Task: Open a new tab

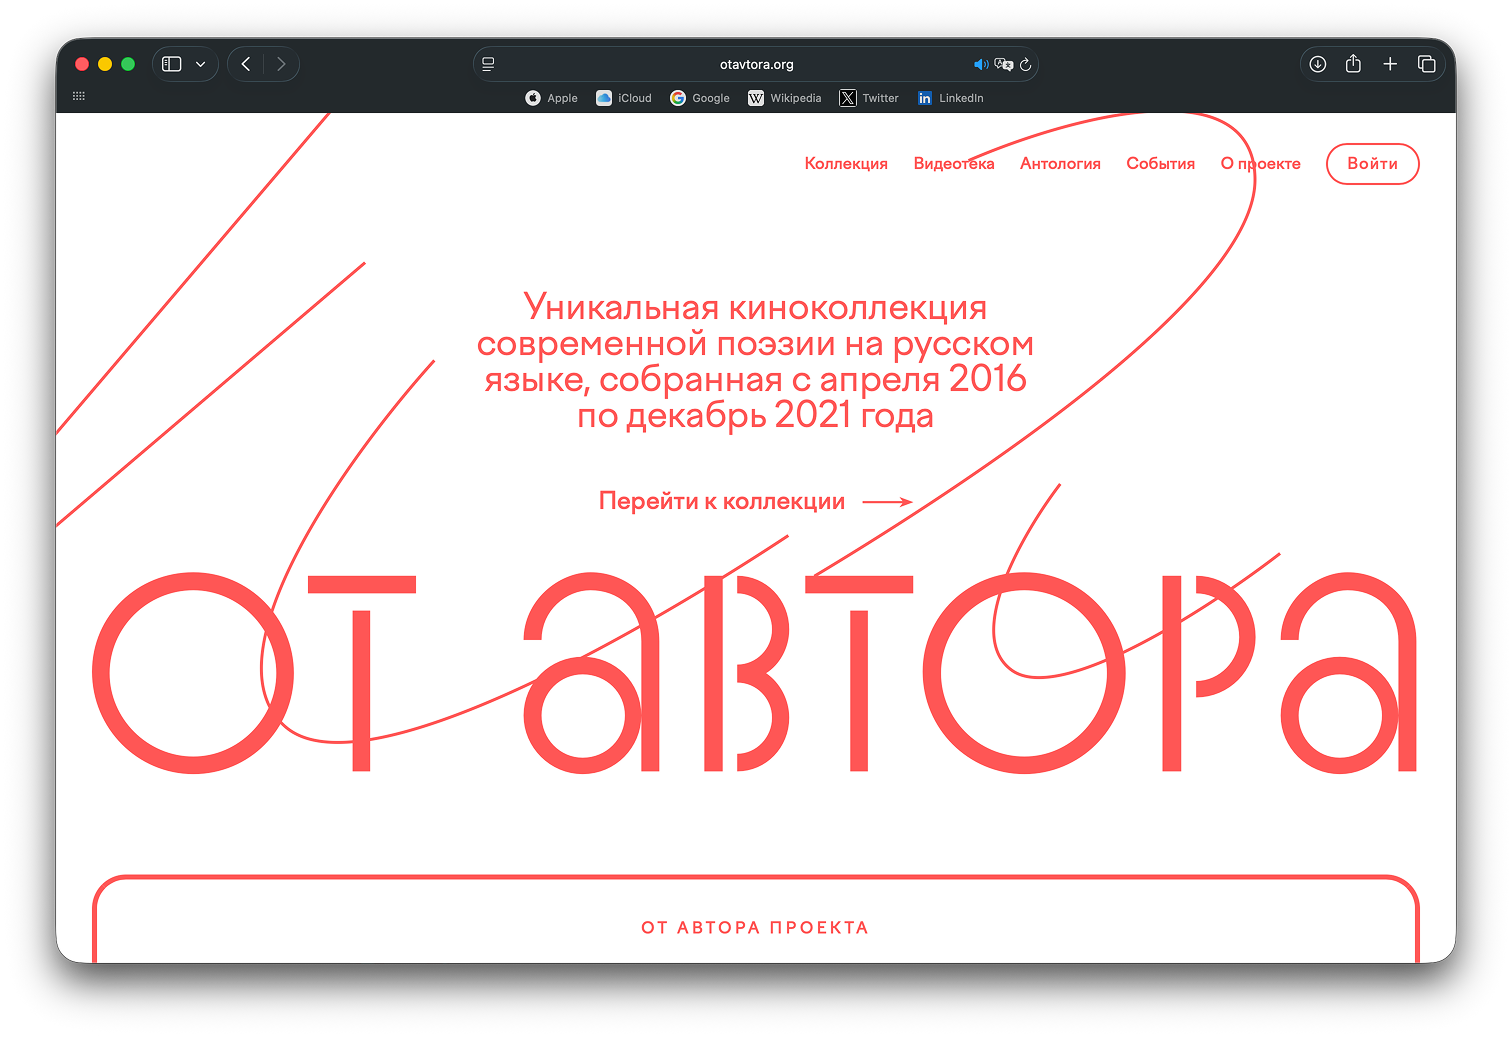Action: click(1390, 64)
